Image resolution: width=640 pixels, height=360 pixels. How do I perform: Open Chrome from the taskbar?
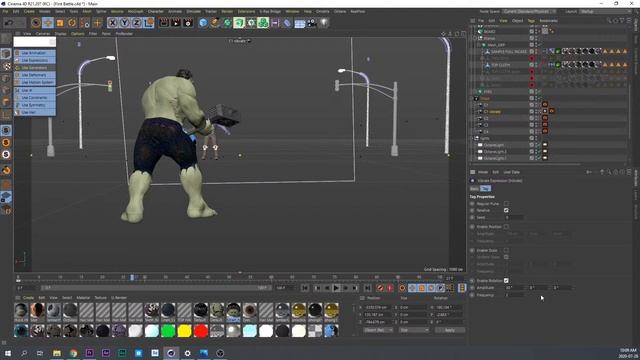[x=73, y=353]
